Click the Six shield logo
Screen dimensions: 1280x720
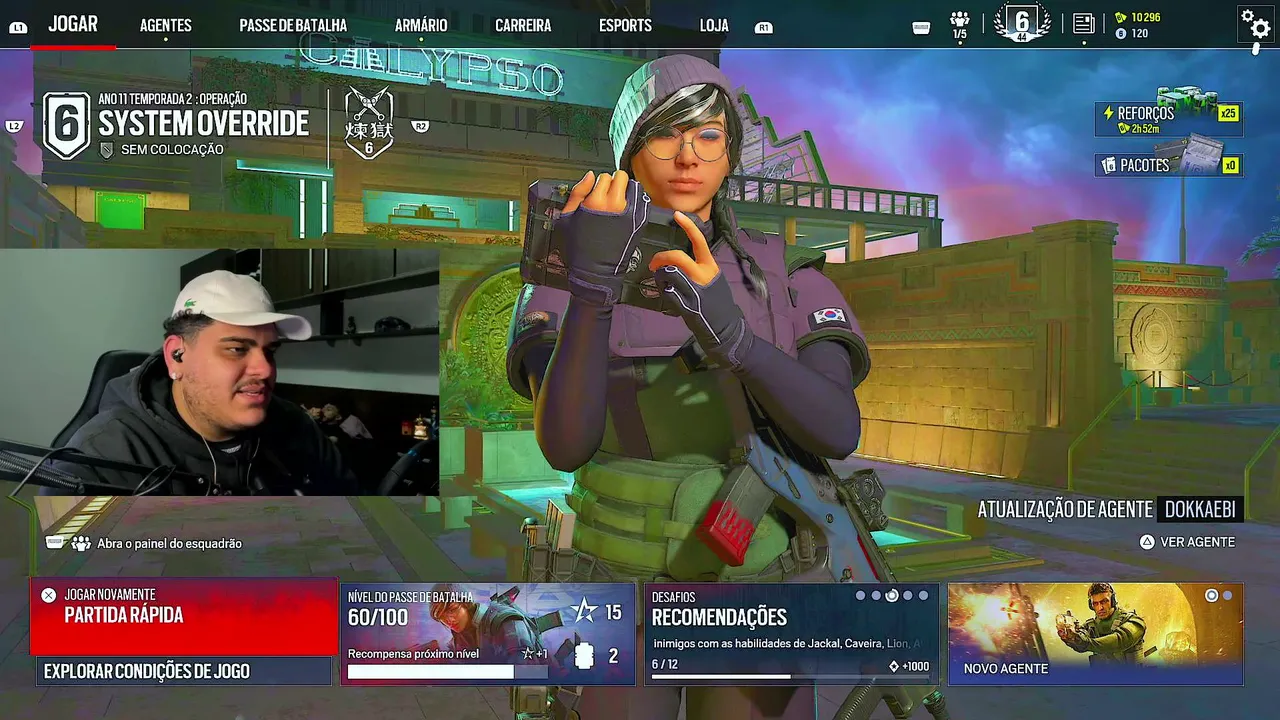pos(66,125)
